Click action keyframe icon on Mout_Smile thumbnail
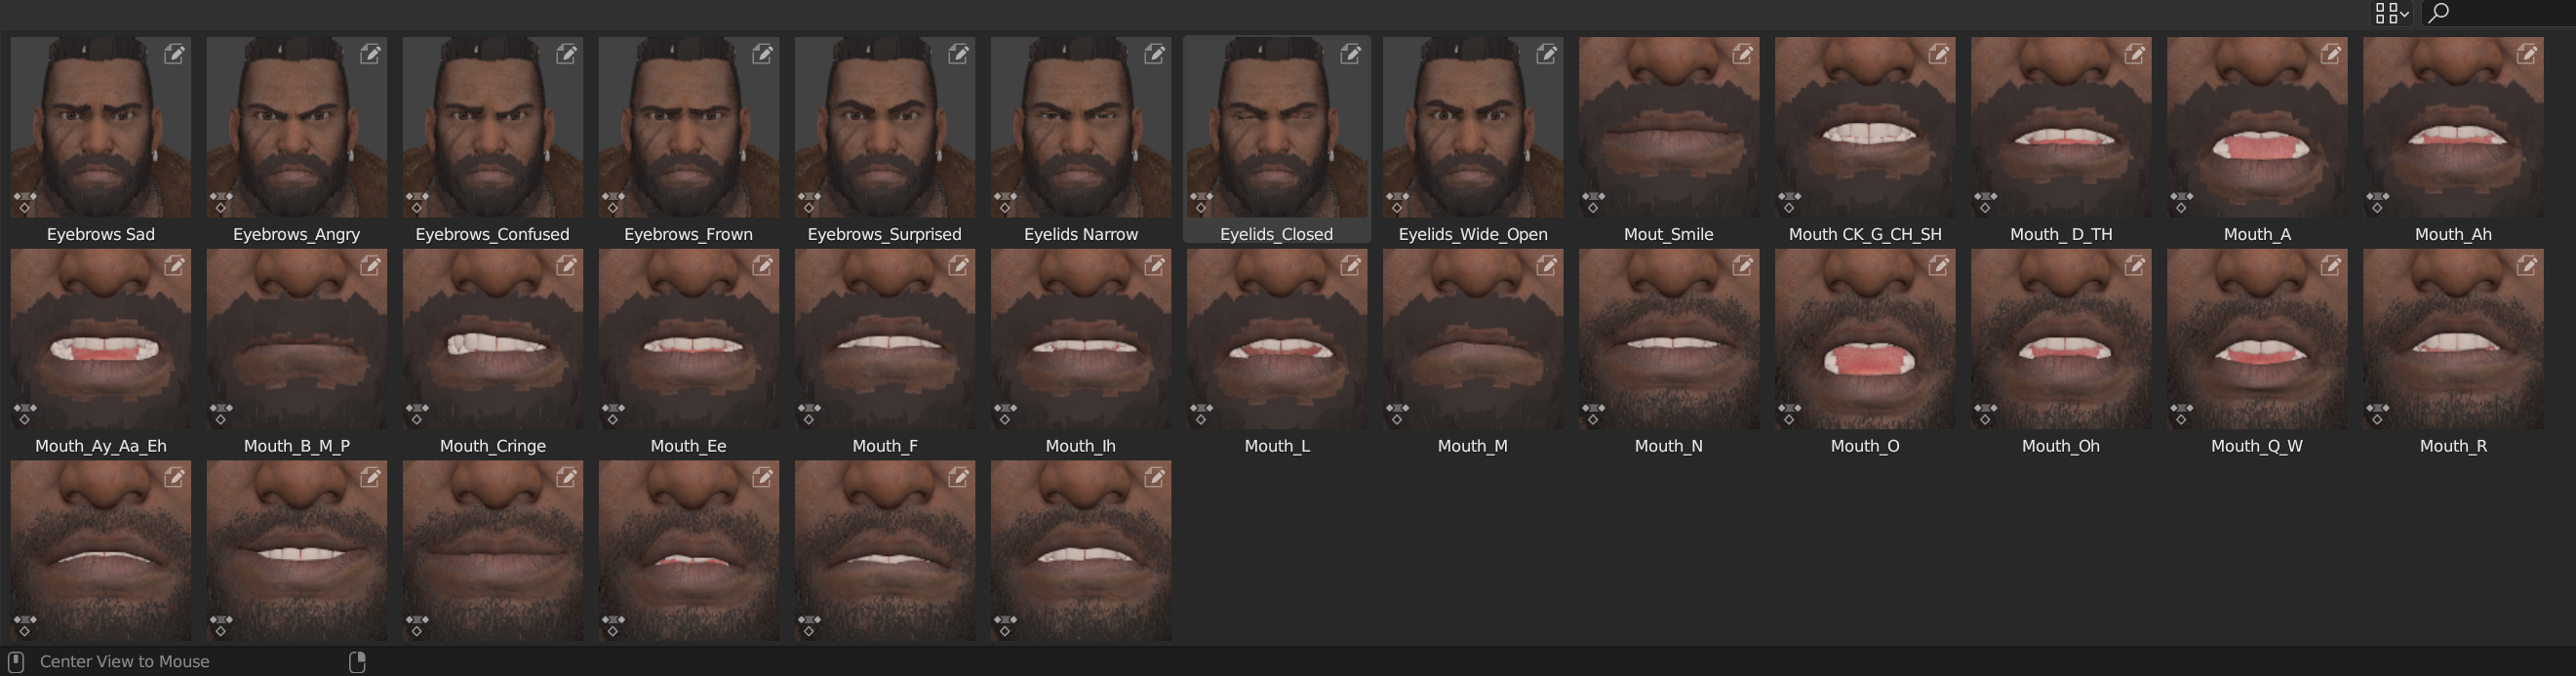The image size is (2576, 676). [1592, 203]
